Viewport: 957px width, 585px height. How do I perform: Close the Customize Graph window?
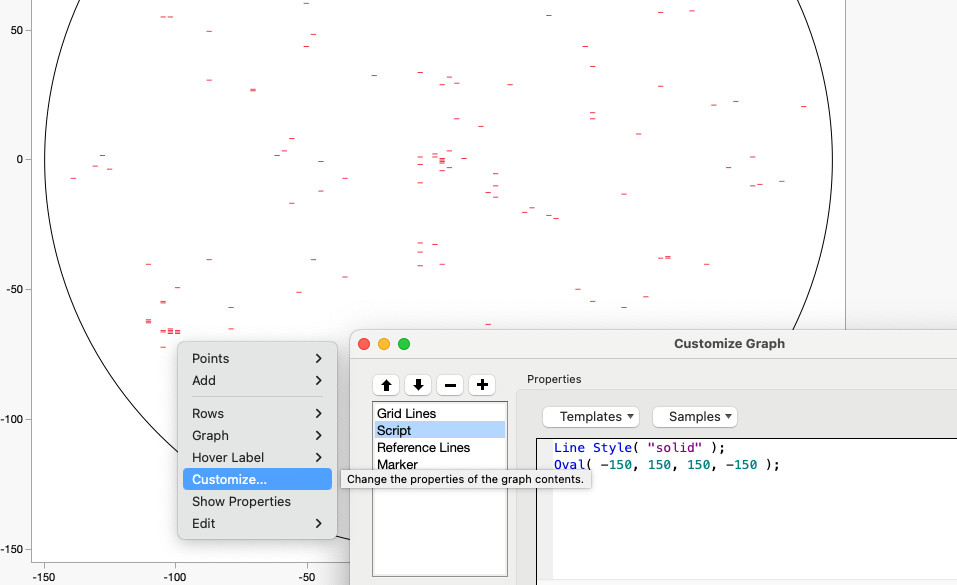click(364, 344)
